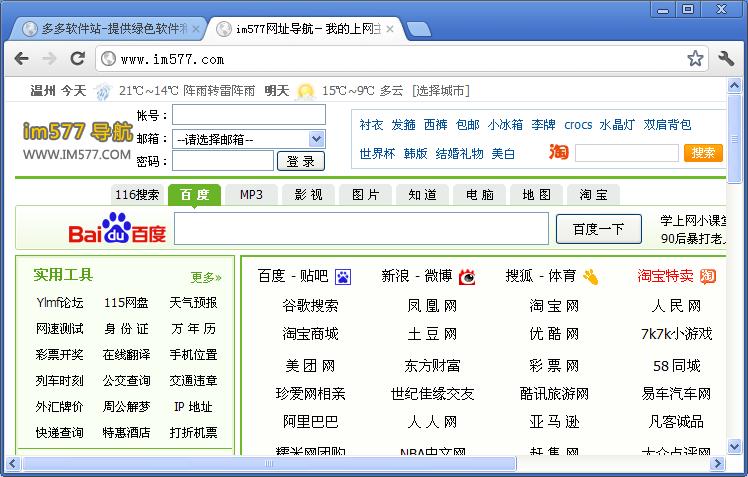Select the 地图 search tab
Screen dimensions: 748x477
(x=536, y=195)
